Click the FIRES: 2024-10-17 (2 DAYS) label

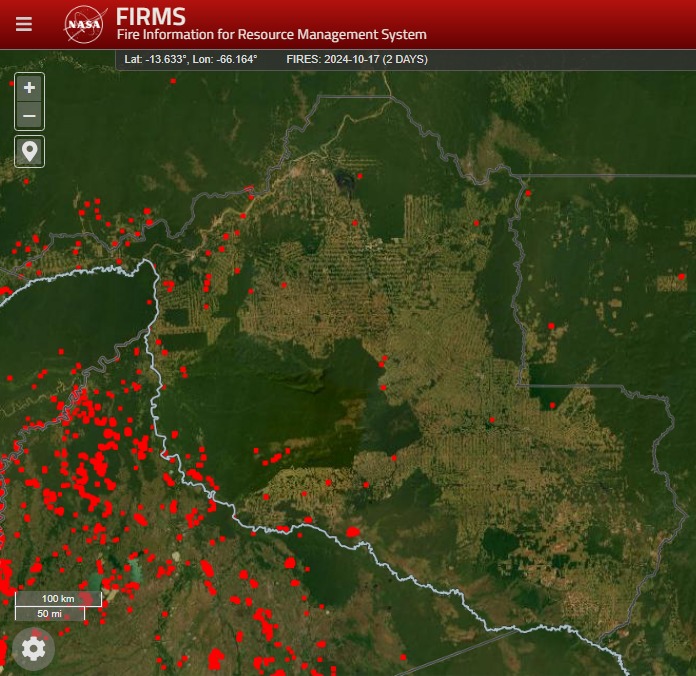tap(357, 59)
